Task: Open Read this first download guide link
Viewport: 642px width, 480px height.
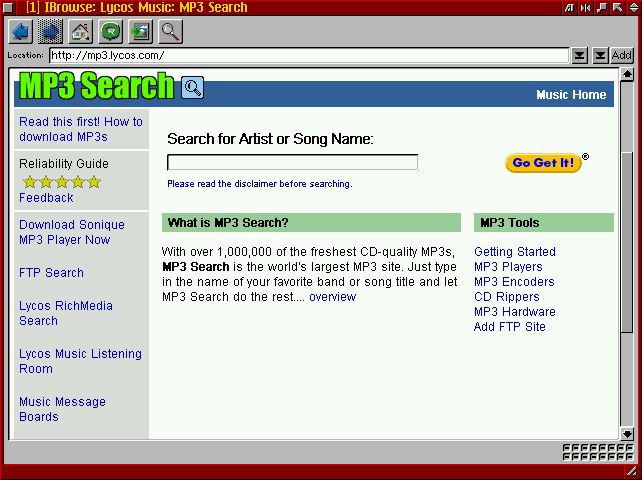Action: [x=81, y=129]
